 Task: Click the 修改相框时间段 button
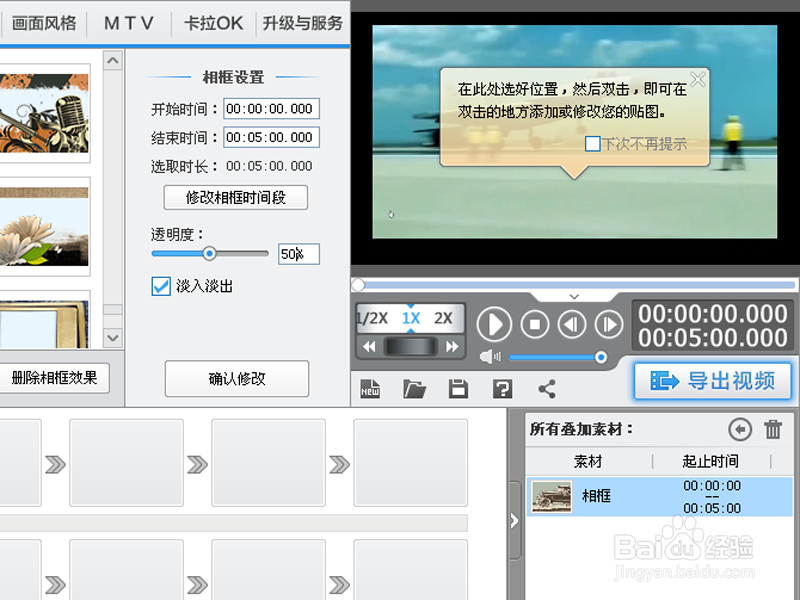(x=236, y=197)
